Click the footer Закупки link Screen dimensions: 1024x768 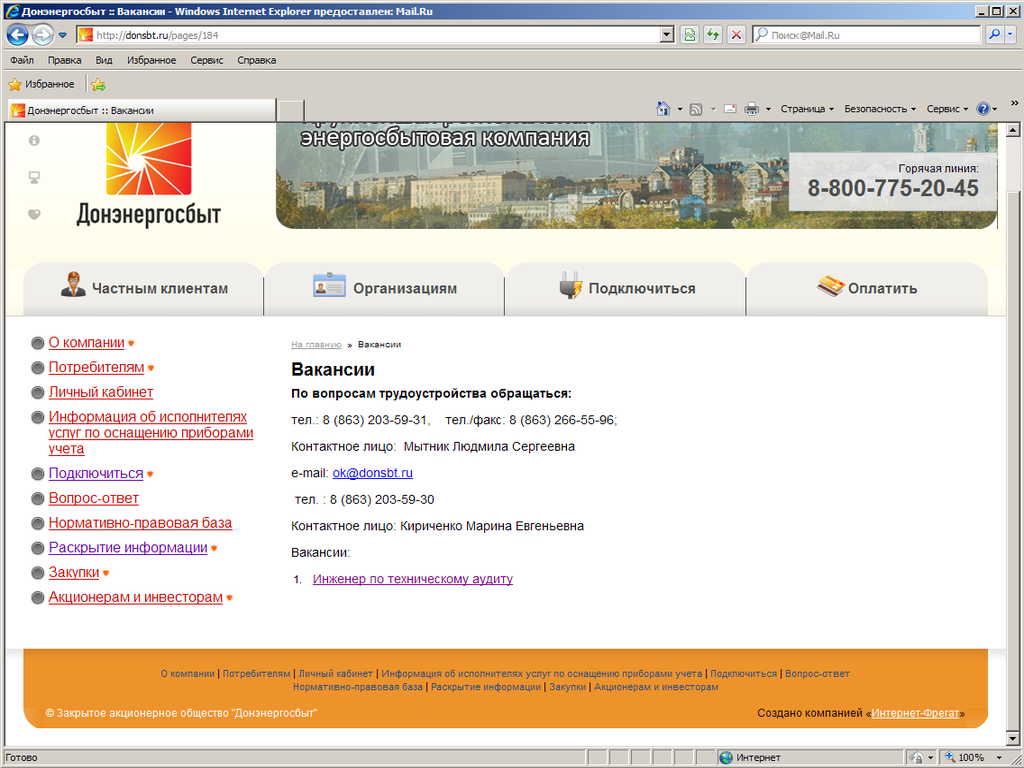568,687
